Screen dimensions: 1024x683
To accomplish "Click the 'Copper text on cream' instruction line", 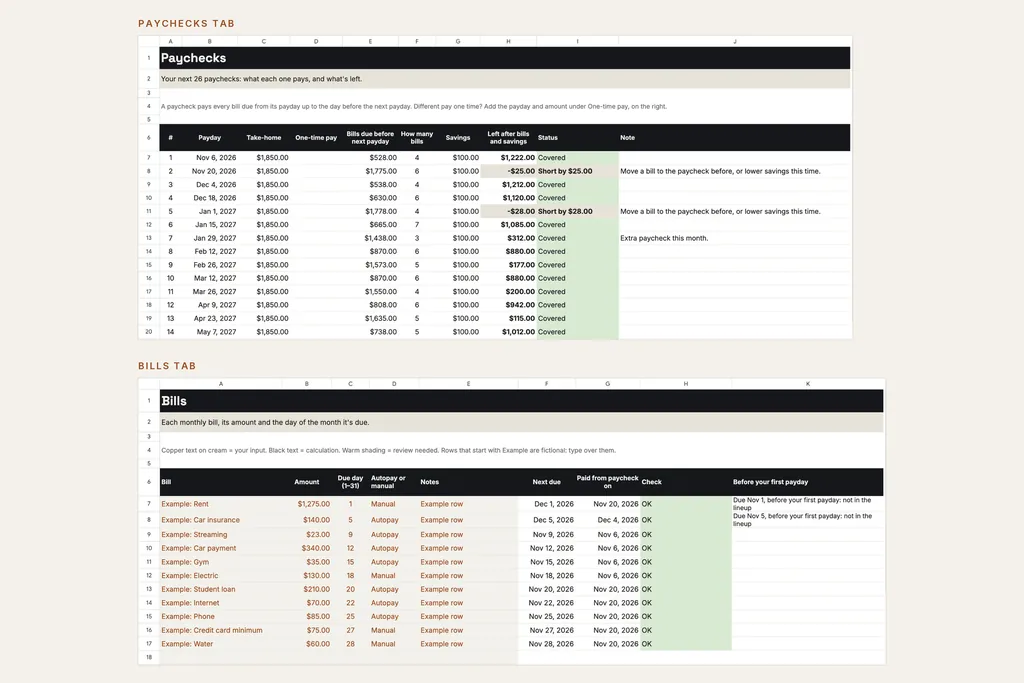I will [x=388, y=451].
